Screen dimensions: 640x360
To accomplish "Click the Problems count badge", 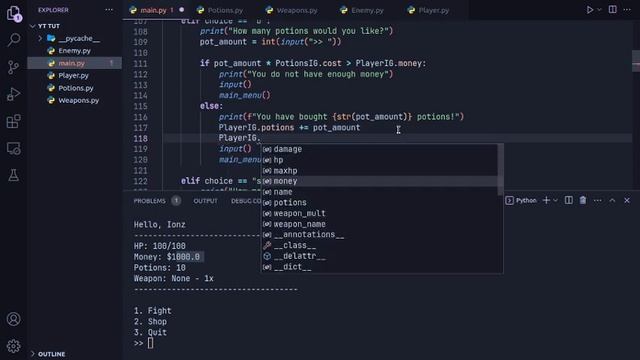I will (176, 201).
